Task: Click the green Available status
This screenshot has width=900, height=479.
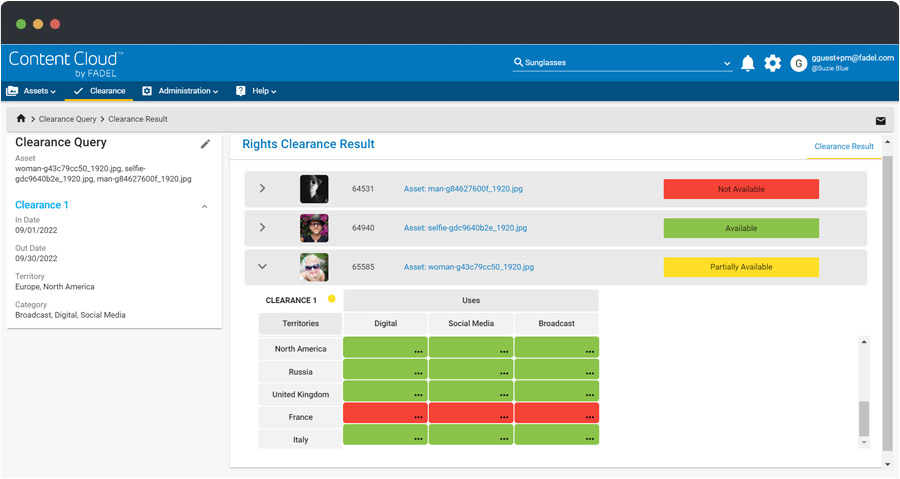Action: (x=741, y=228)
